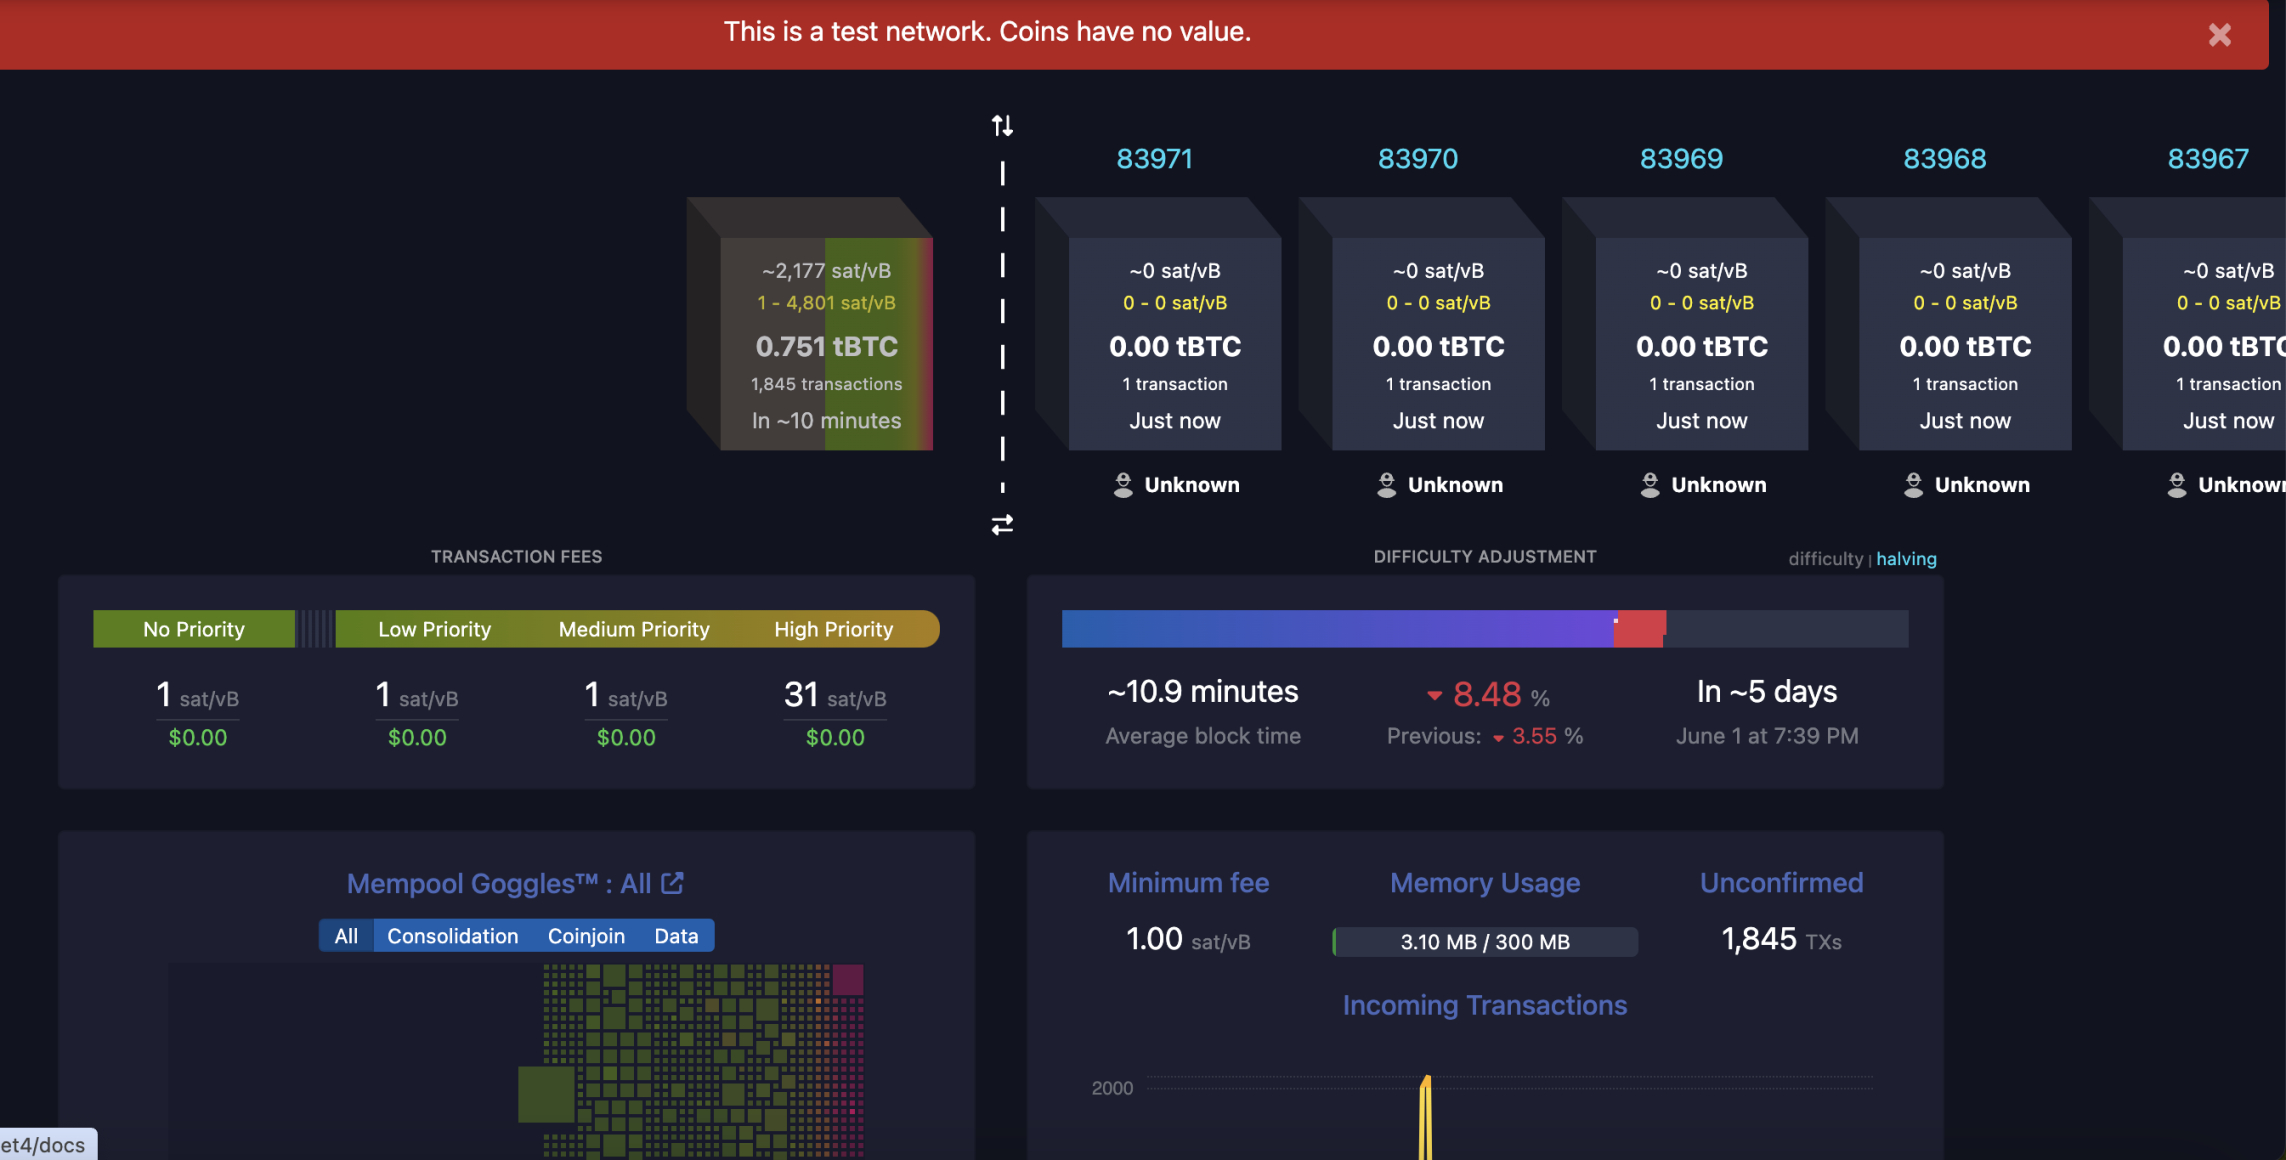Open block height 83971 link
Screen dimensions: 2286x1160
coord(1154,158)
